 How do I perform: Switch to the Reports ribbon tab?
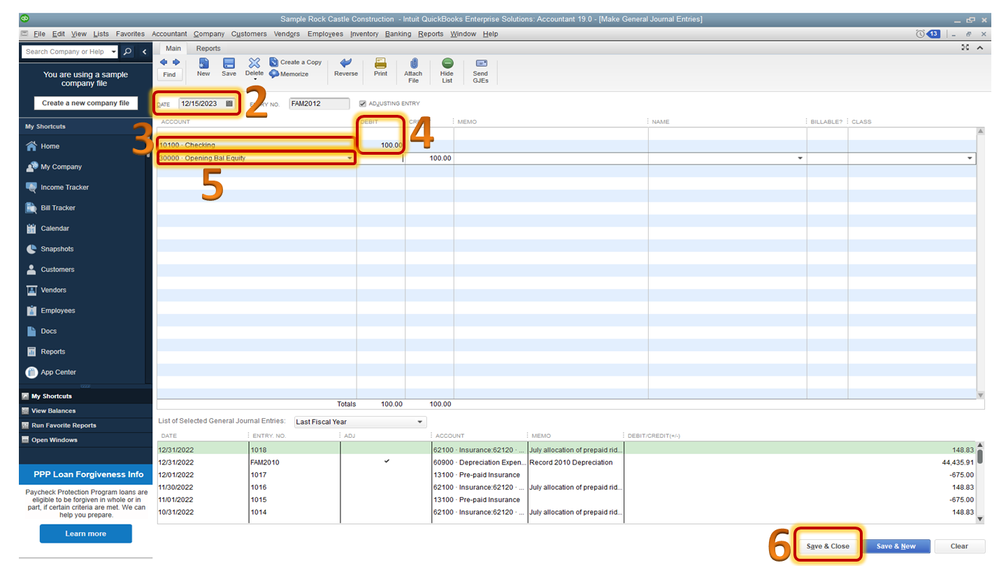(208, 48)
